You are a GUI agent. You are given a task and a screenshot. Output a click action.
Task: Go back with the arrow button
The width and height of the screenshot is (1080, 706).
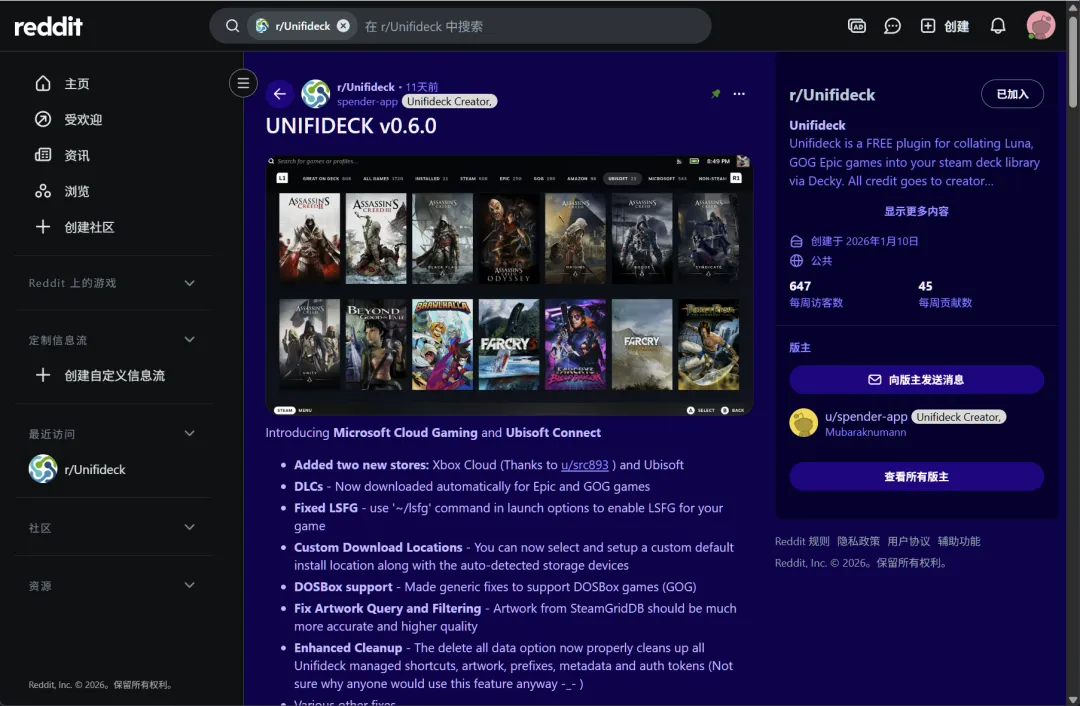pyautogui.click(x=280, y=94)
